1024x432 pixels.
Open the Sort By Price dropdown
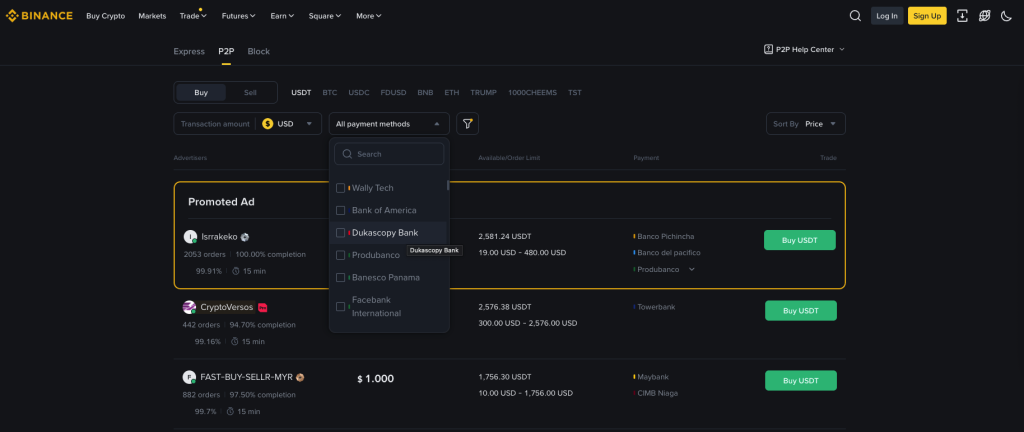pyautogui.click(x=806, y=123)
